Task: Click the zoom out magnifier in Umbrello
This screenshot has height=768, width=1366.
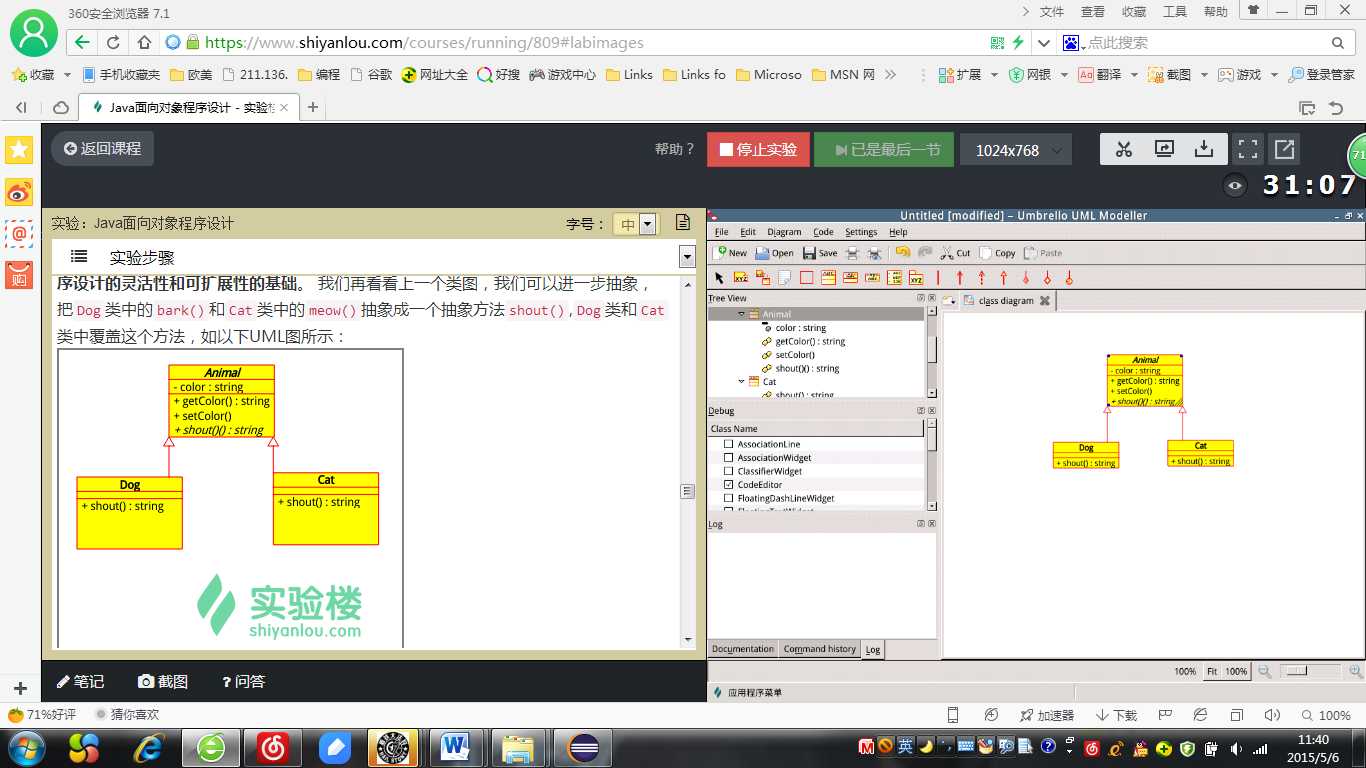Action: [x=1264, y=671]
